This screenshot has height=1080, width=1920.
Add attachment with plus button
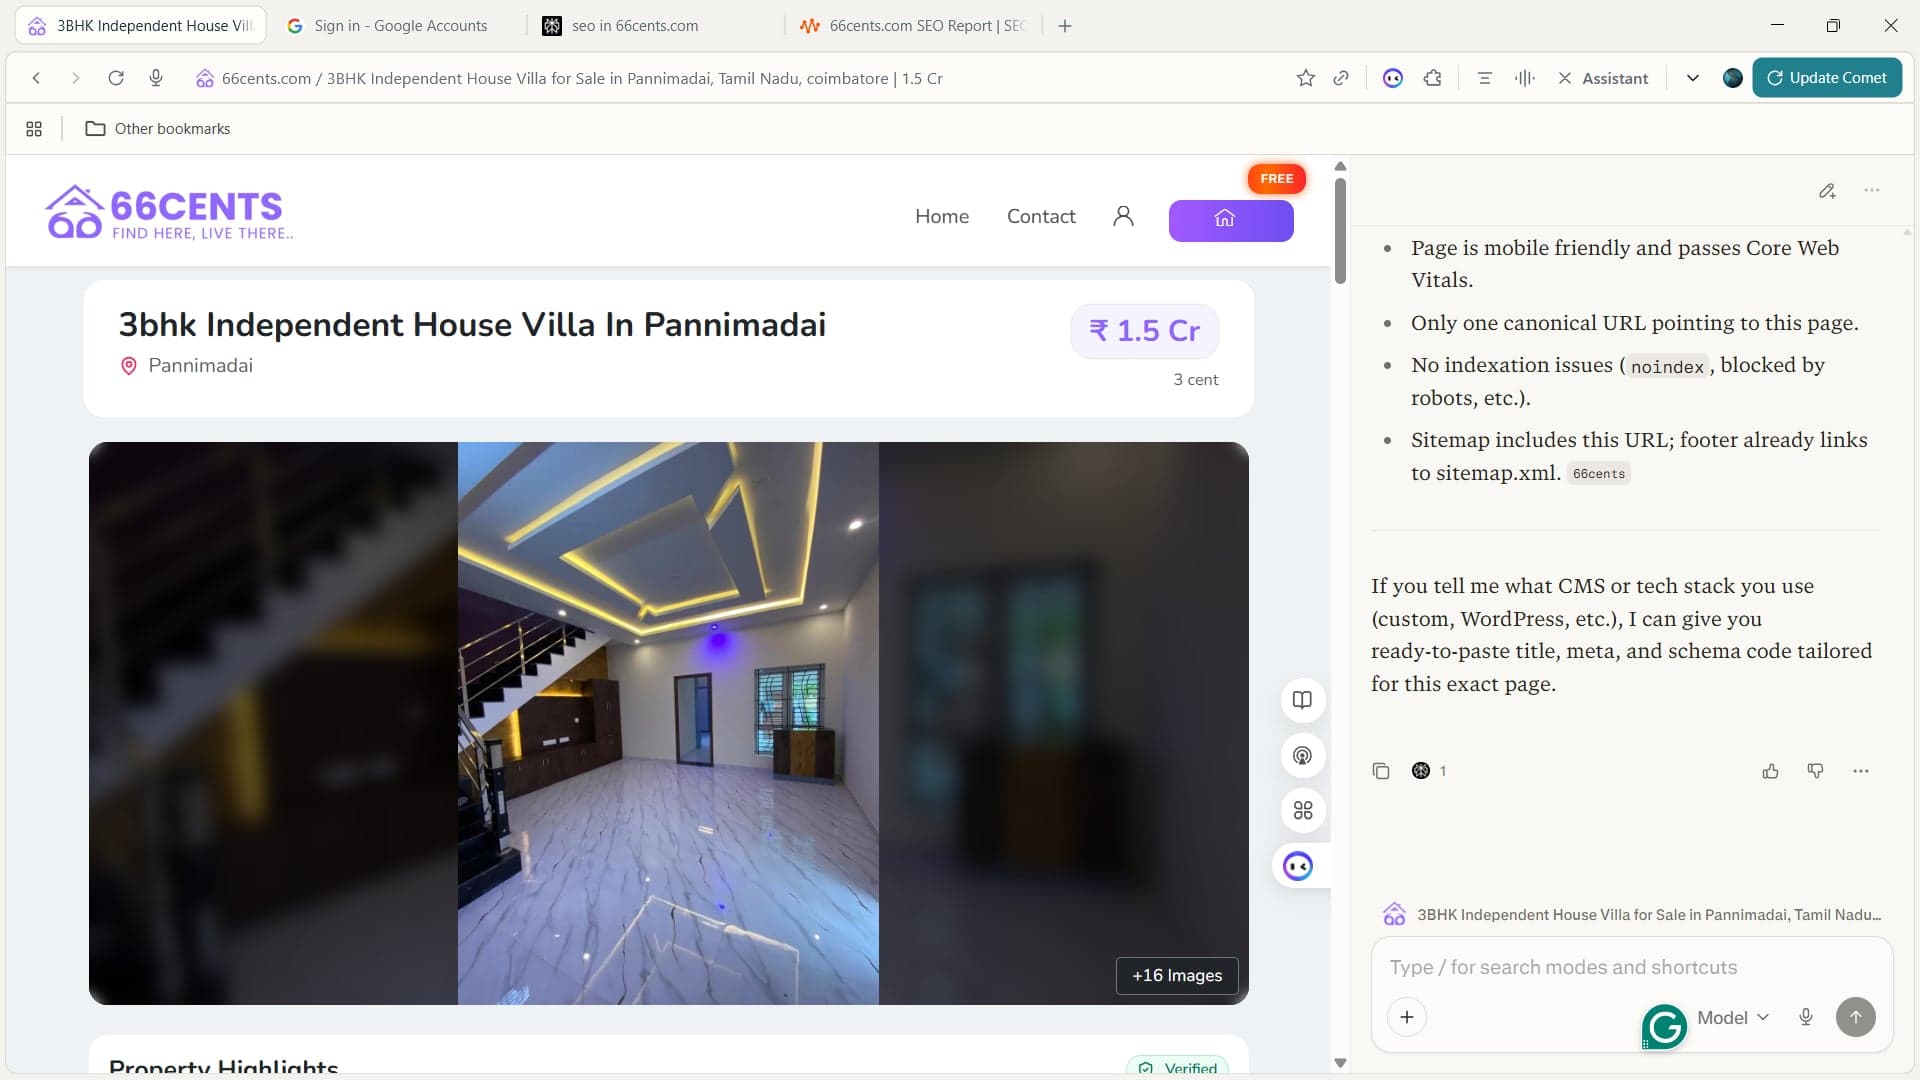point(1406,1017)
